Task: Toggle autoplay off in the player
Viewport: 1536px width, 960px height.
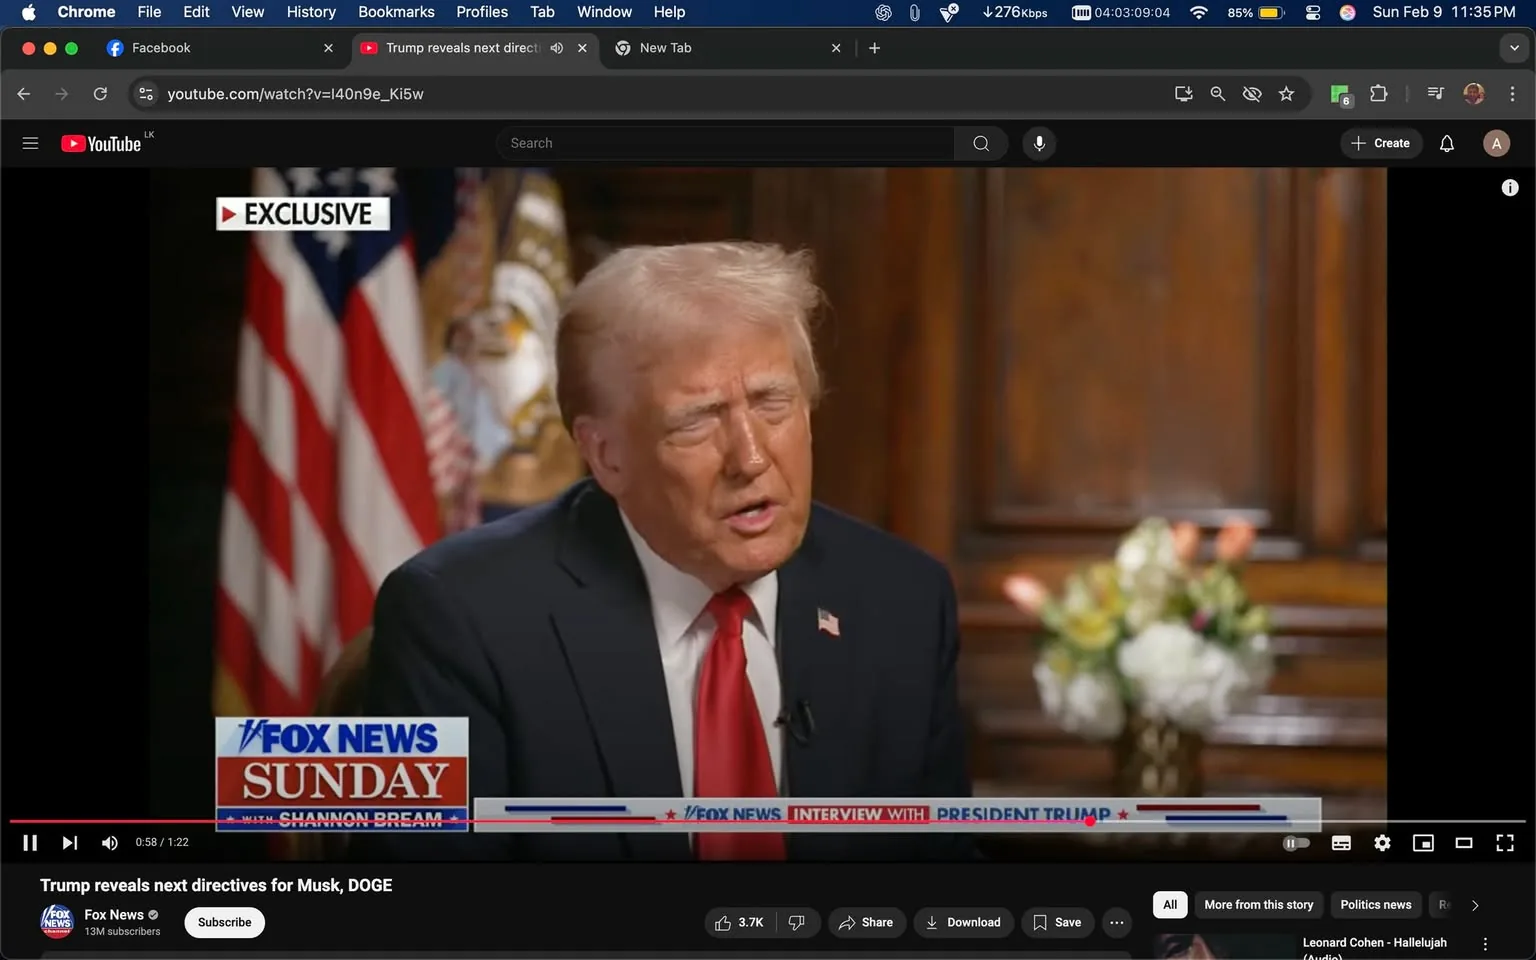Action: coord(1296,843)
